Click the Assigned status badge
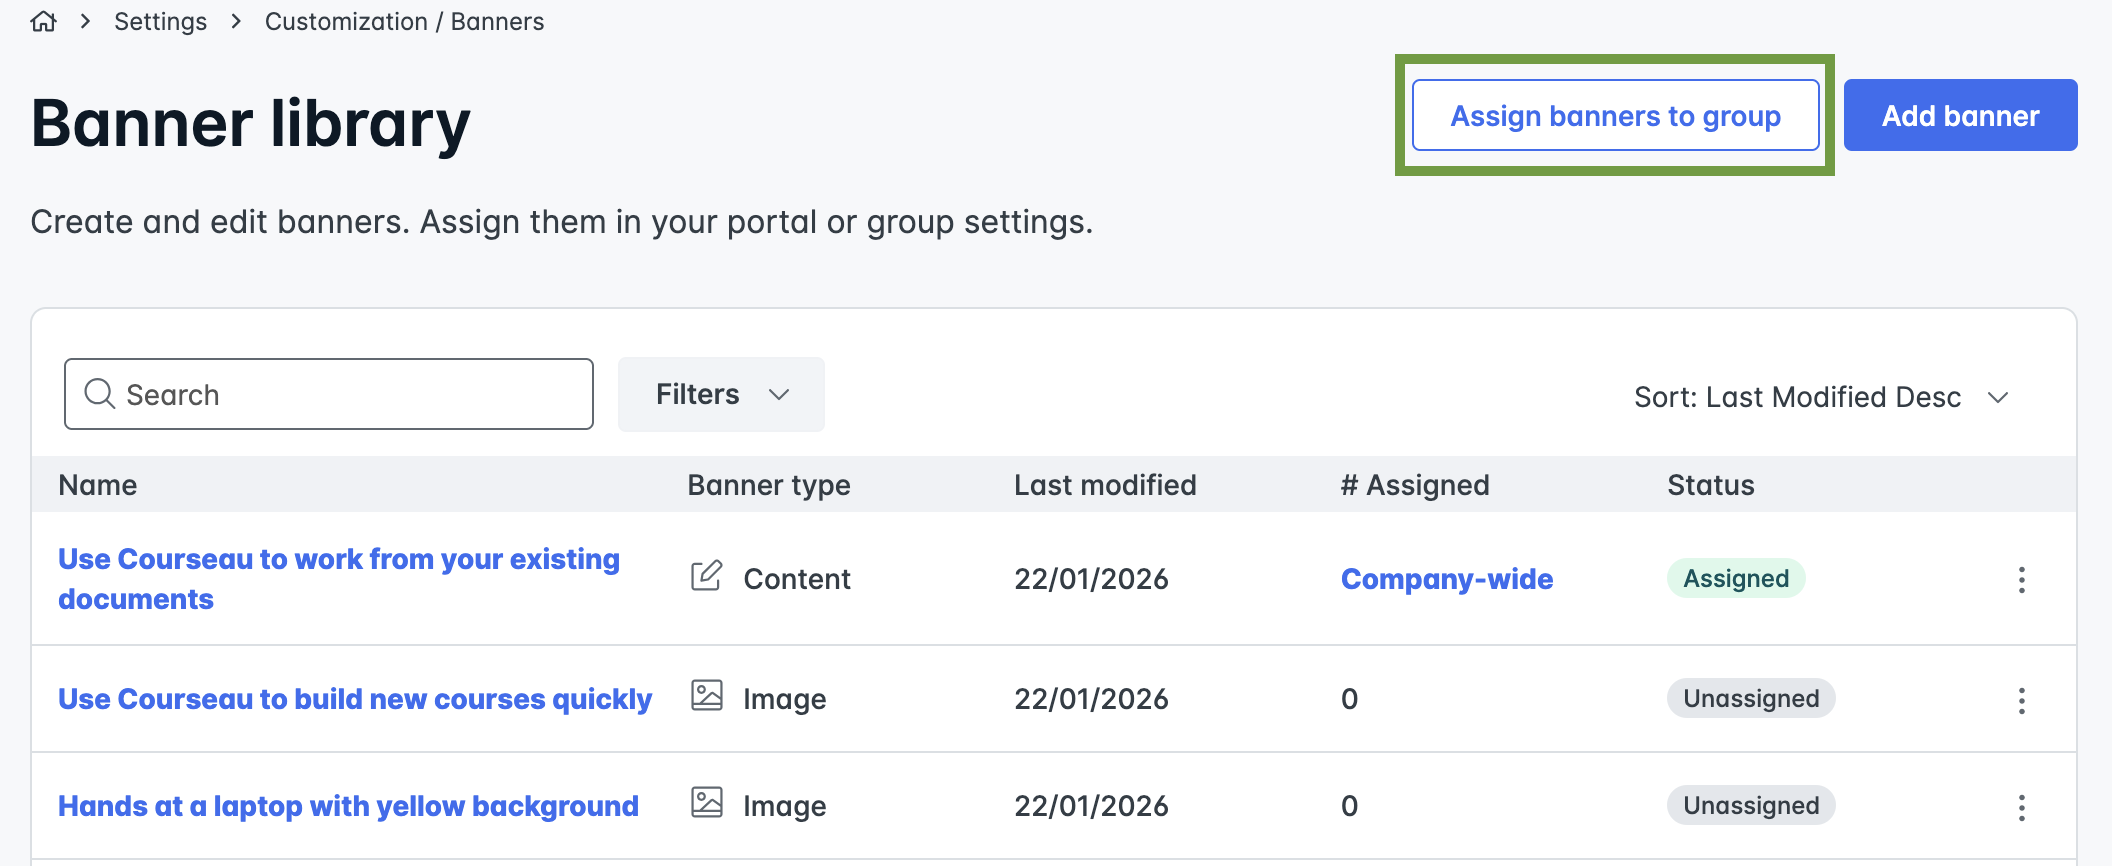This screenshot has height=866, width=2112. pyautogui.click(x=1736, y=578)
